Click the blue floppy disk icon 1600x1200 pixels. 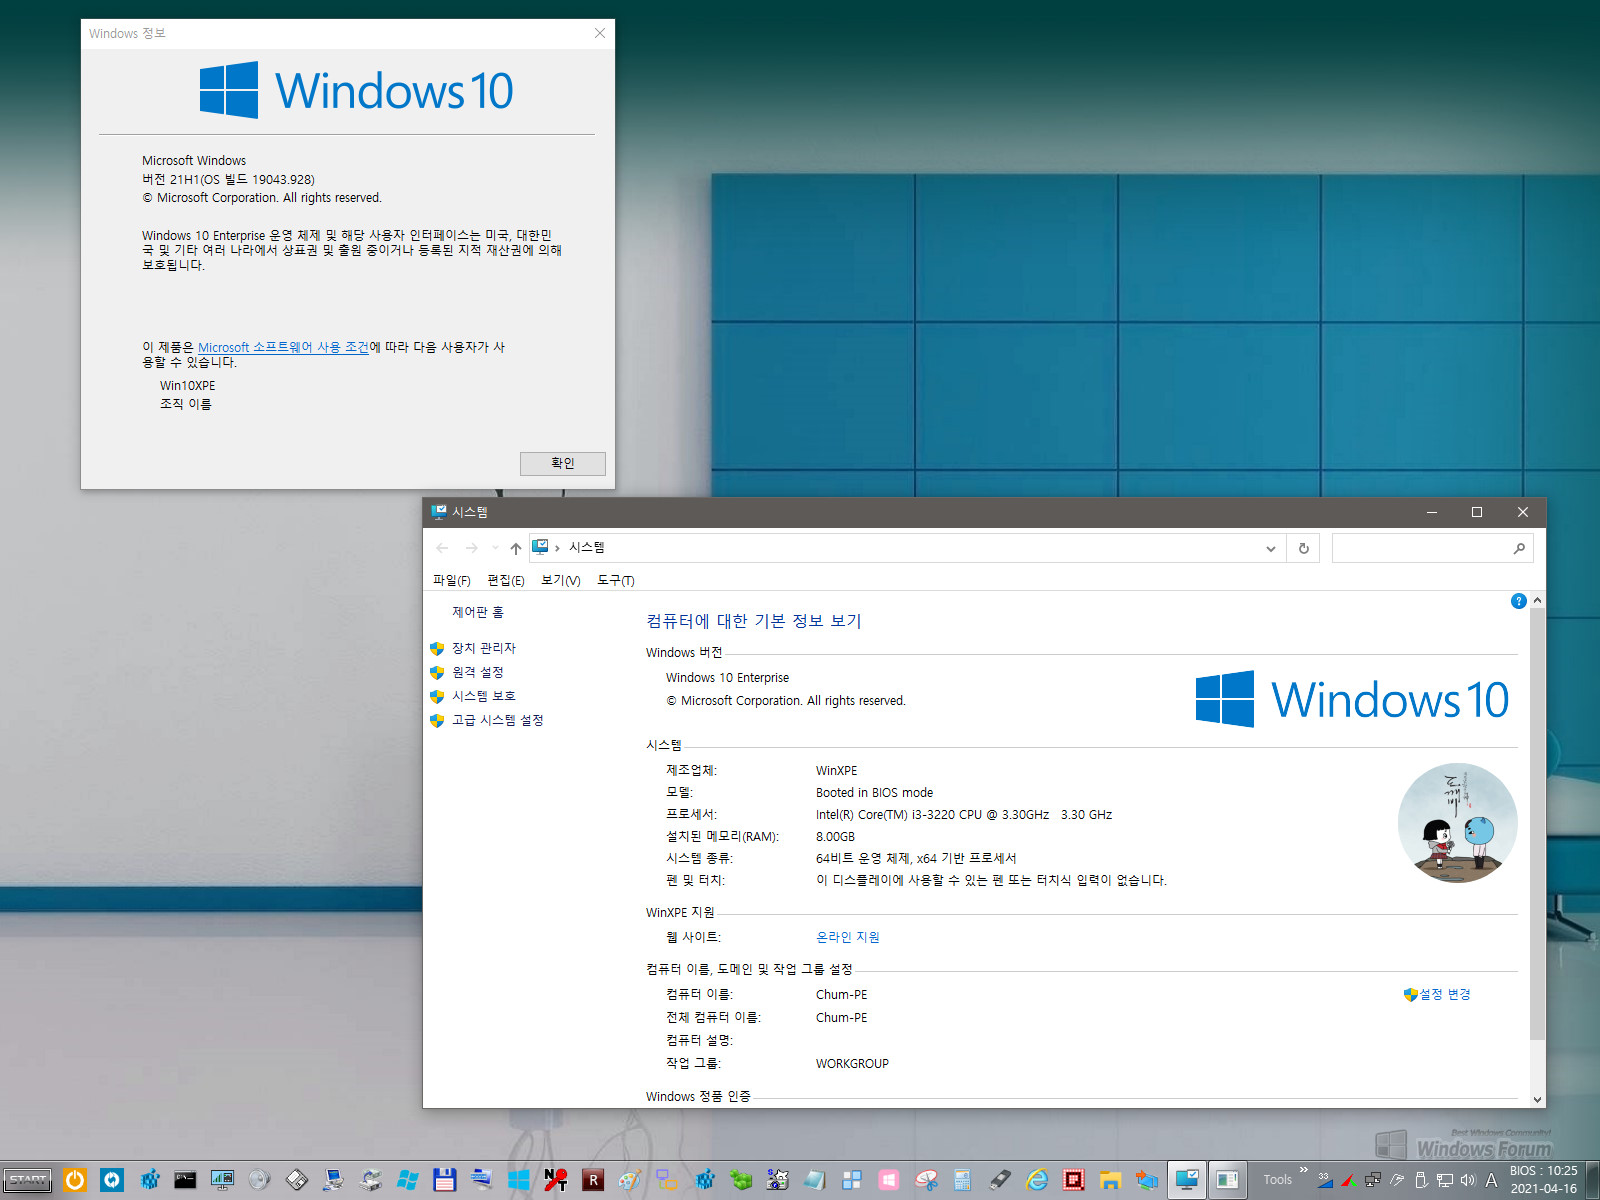pyautogui.click(x=444, y=1180)
